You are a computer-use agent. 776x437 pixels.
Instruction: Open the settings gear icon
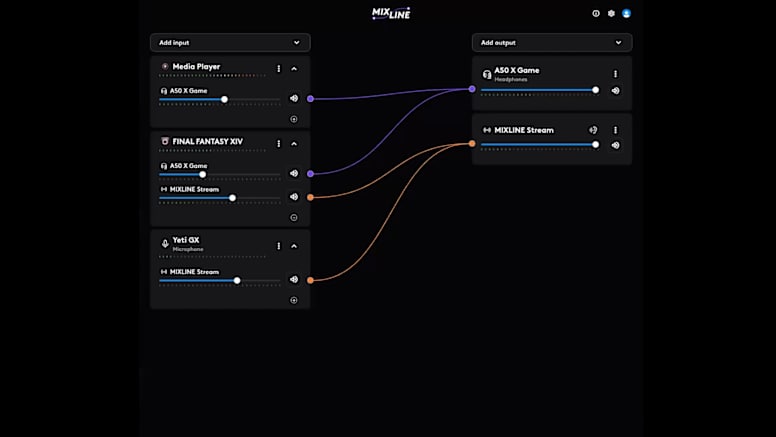click(x=611, y=13)
